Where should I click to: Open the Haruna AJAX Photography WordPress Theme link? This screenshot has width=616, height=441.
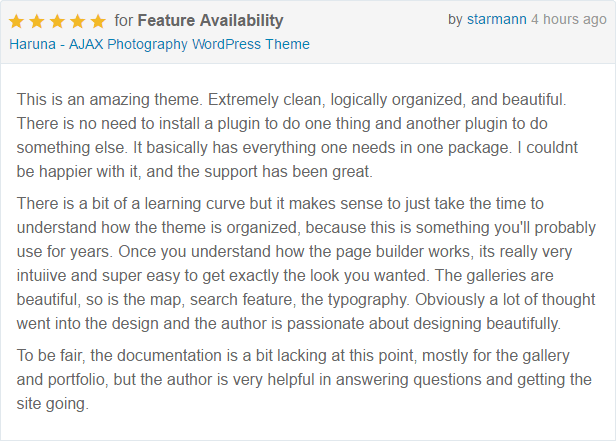[x=160, y=44]
